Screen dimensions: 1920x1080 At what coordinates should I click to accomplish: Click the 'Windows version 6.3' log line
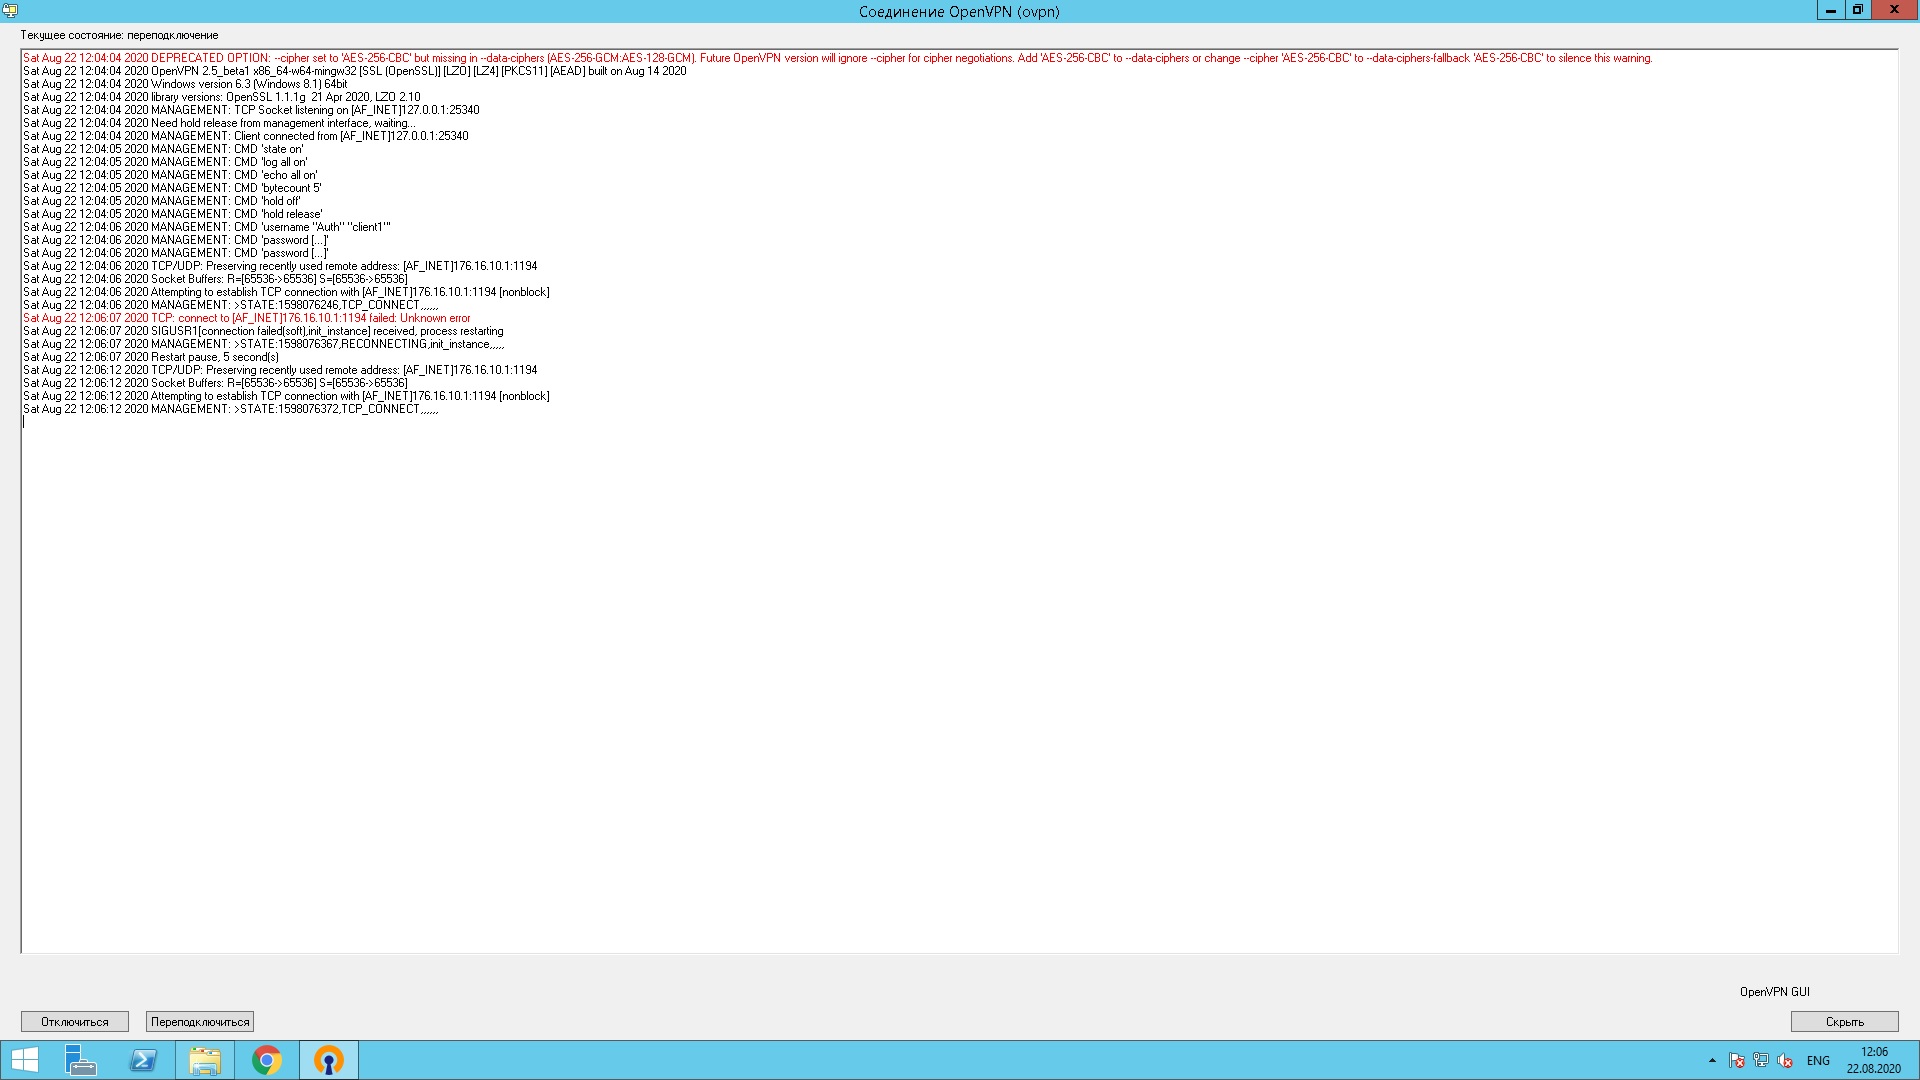185,84
